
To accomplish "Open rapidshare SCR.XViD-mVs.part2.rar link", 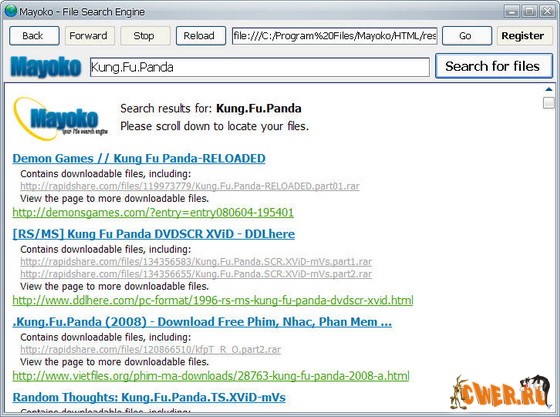I will coord(196,274).
